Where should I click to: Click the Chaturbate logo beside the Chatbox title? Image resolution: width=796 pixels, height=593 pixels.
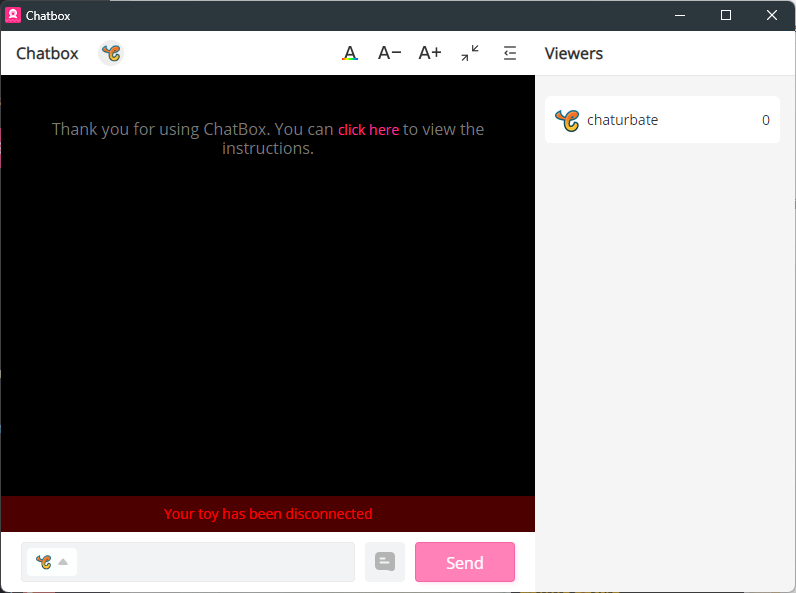tap(111, 54)
